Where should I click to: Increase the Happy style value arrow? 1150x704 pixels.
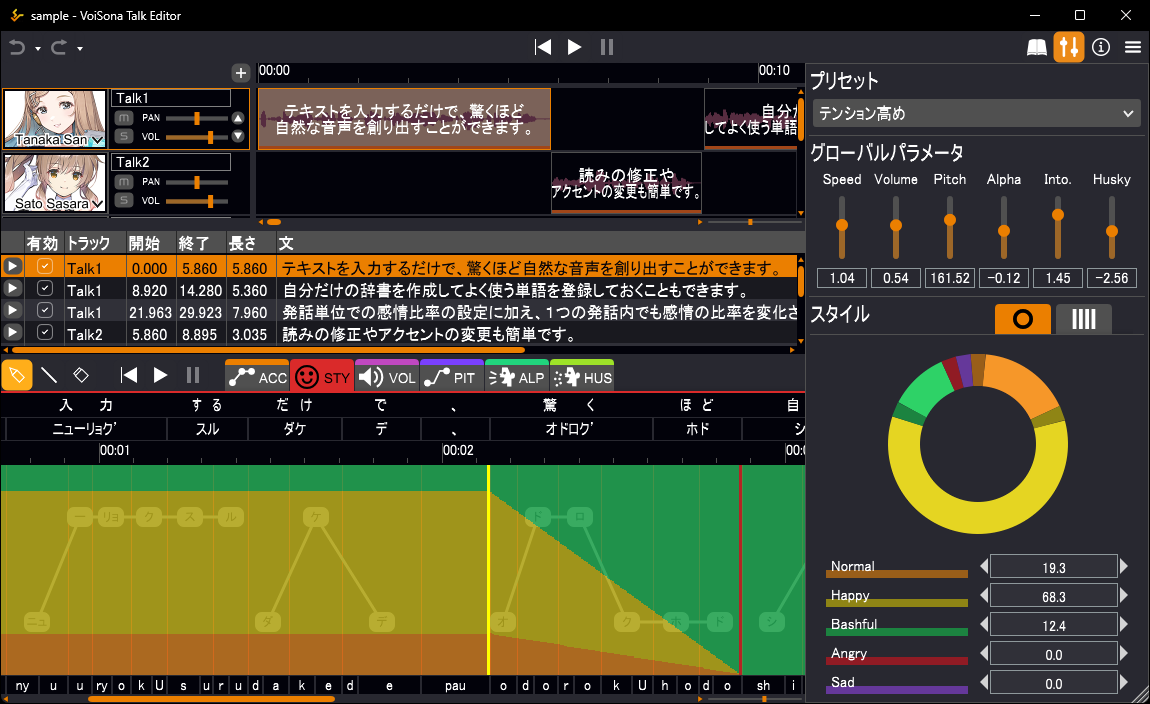click(1124, 597)
